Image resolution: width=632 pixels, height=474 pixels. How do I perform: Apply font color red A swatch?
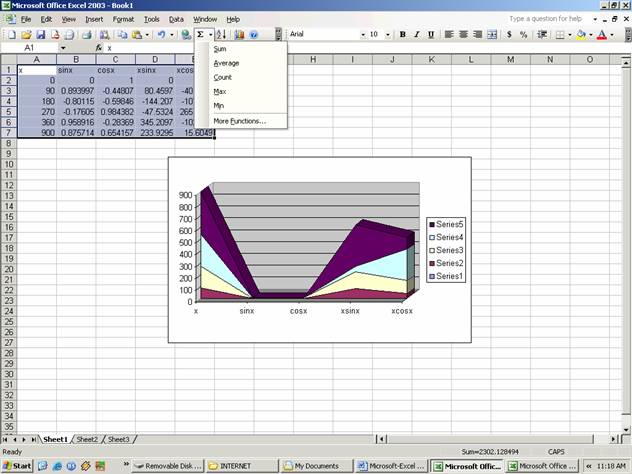point(602,35)
